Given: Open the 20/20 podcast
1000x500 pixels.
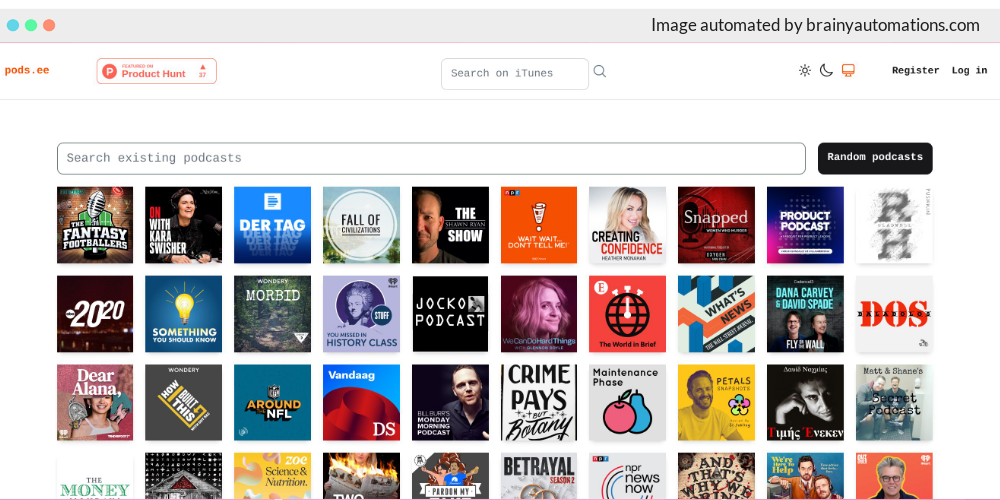Looking at the screenshot, I should click(x=95, y=314).
